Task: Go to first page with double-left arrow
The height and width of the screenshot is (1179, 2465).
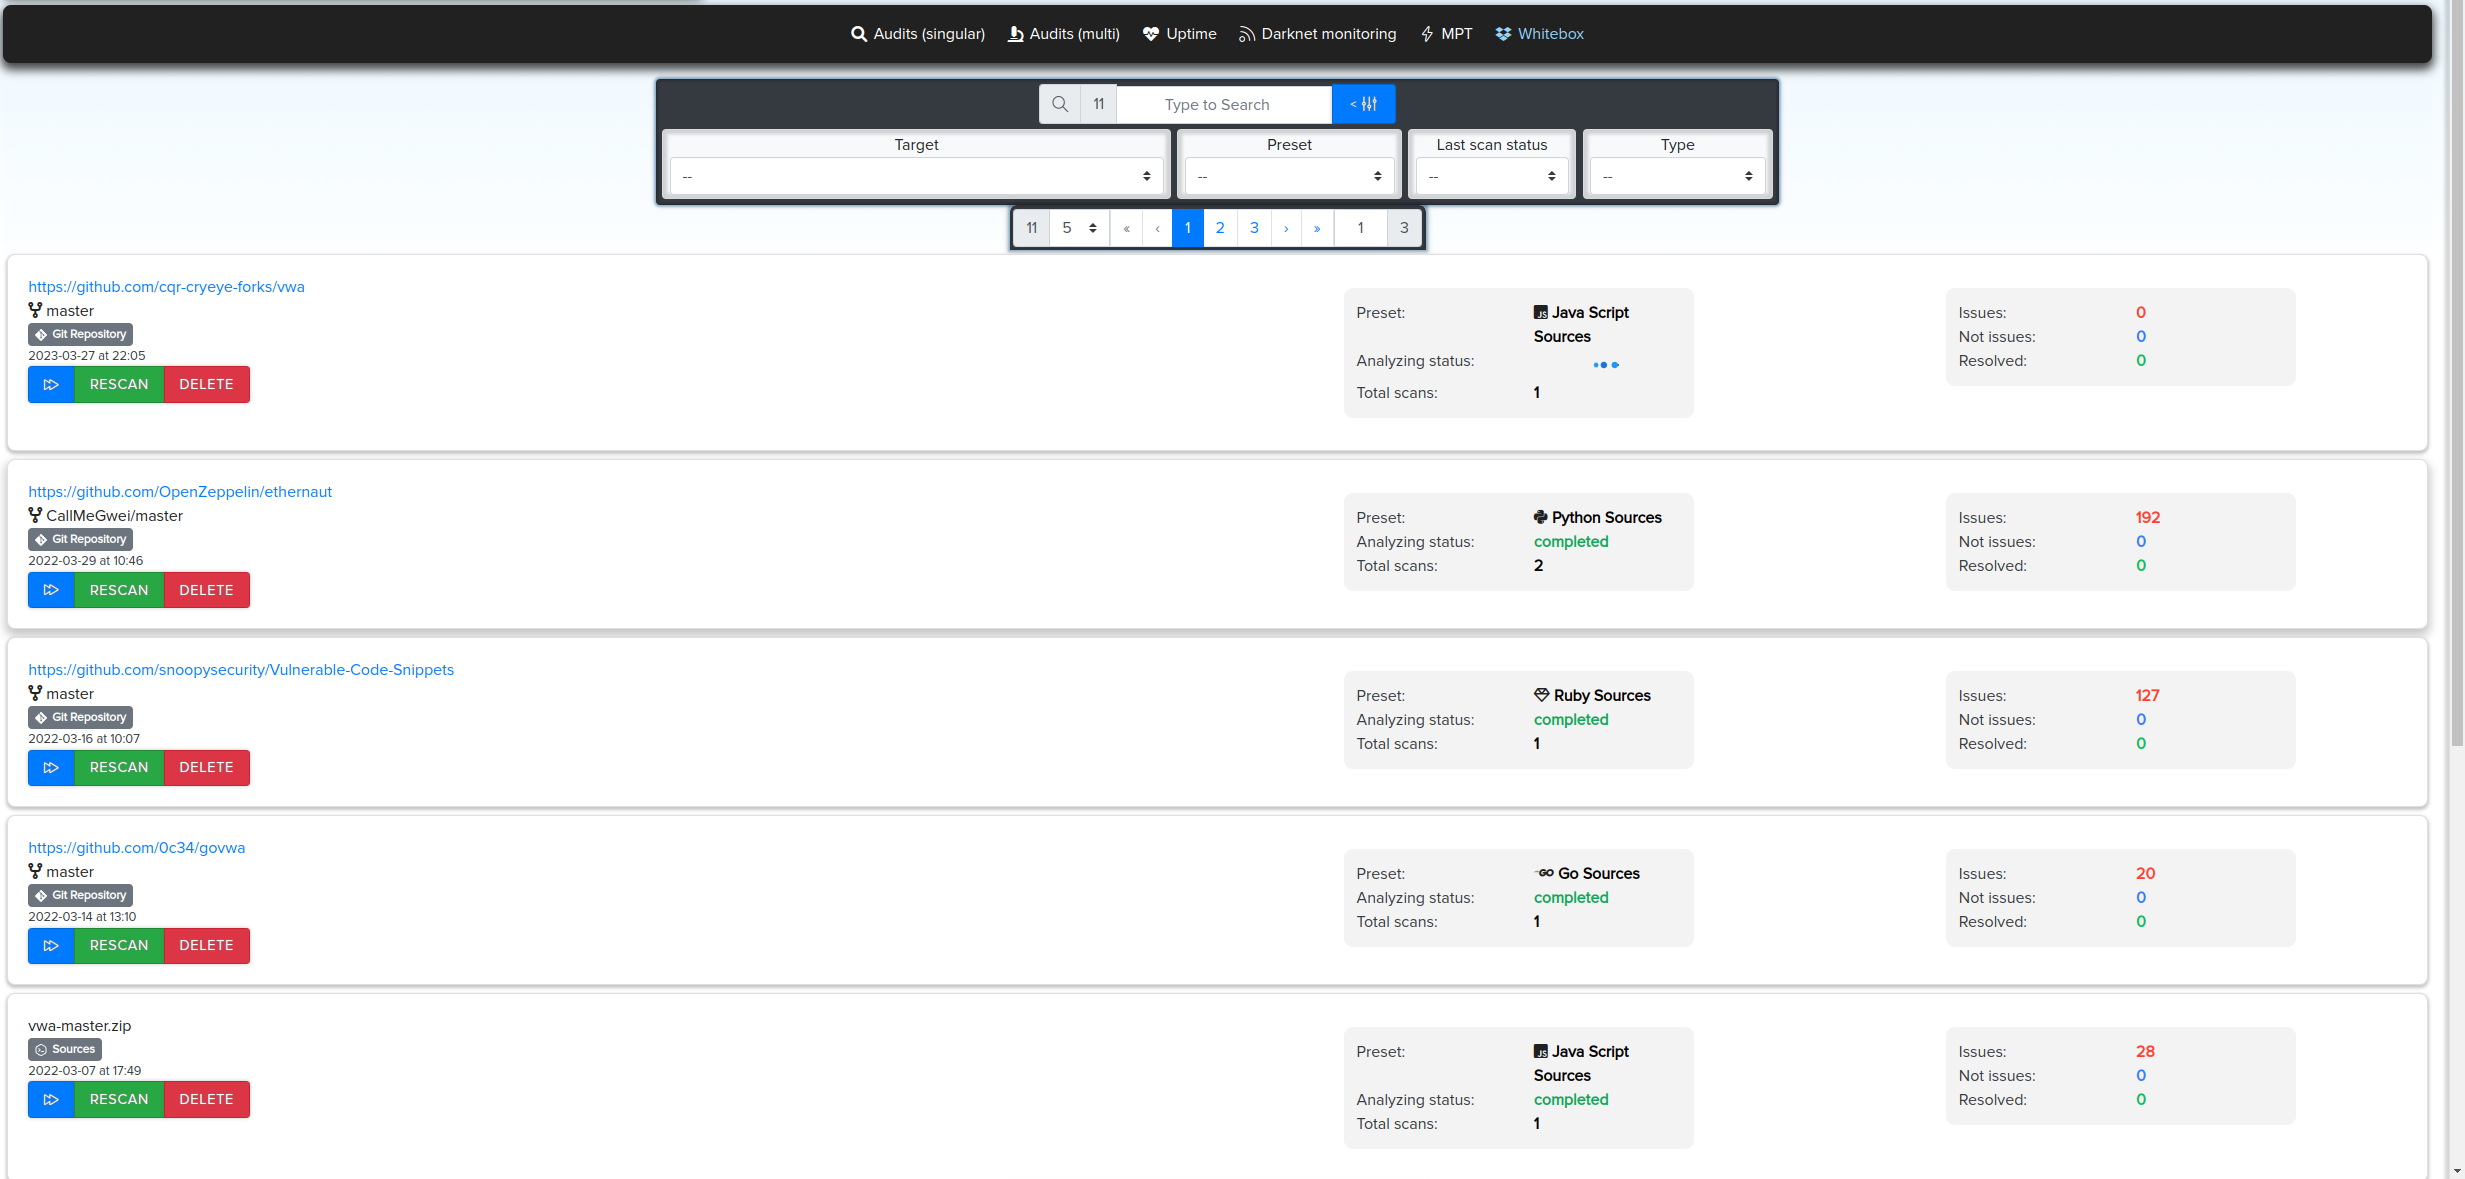Action: click(1126, 228)
